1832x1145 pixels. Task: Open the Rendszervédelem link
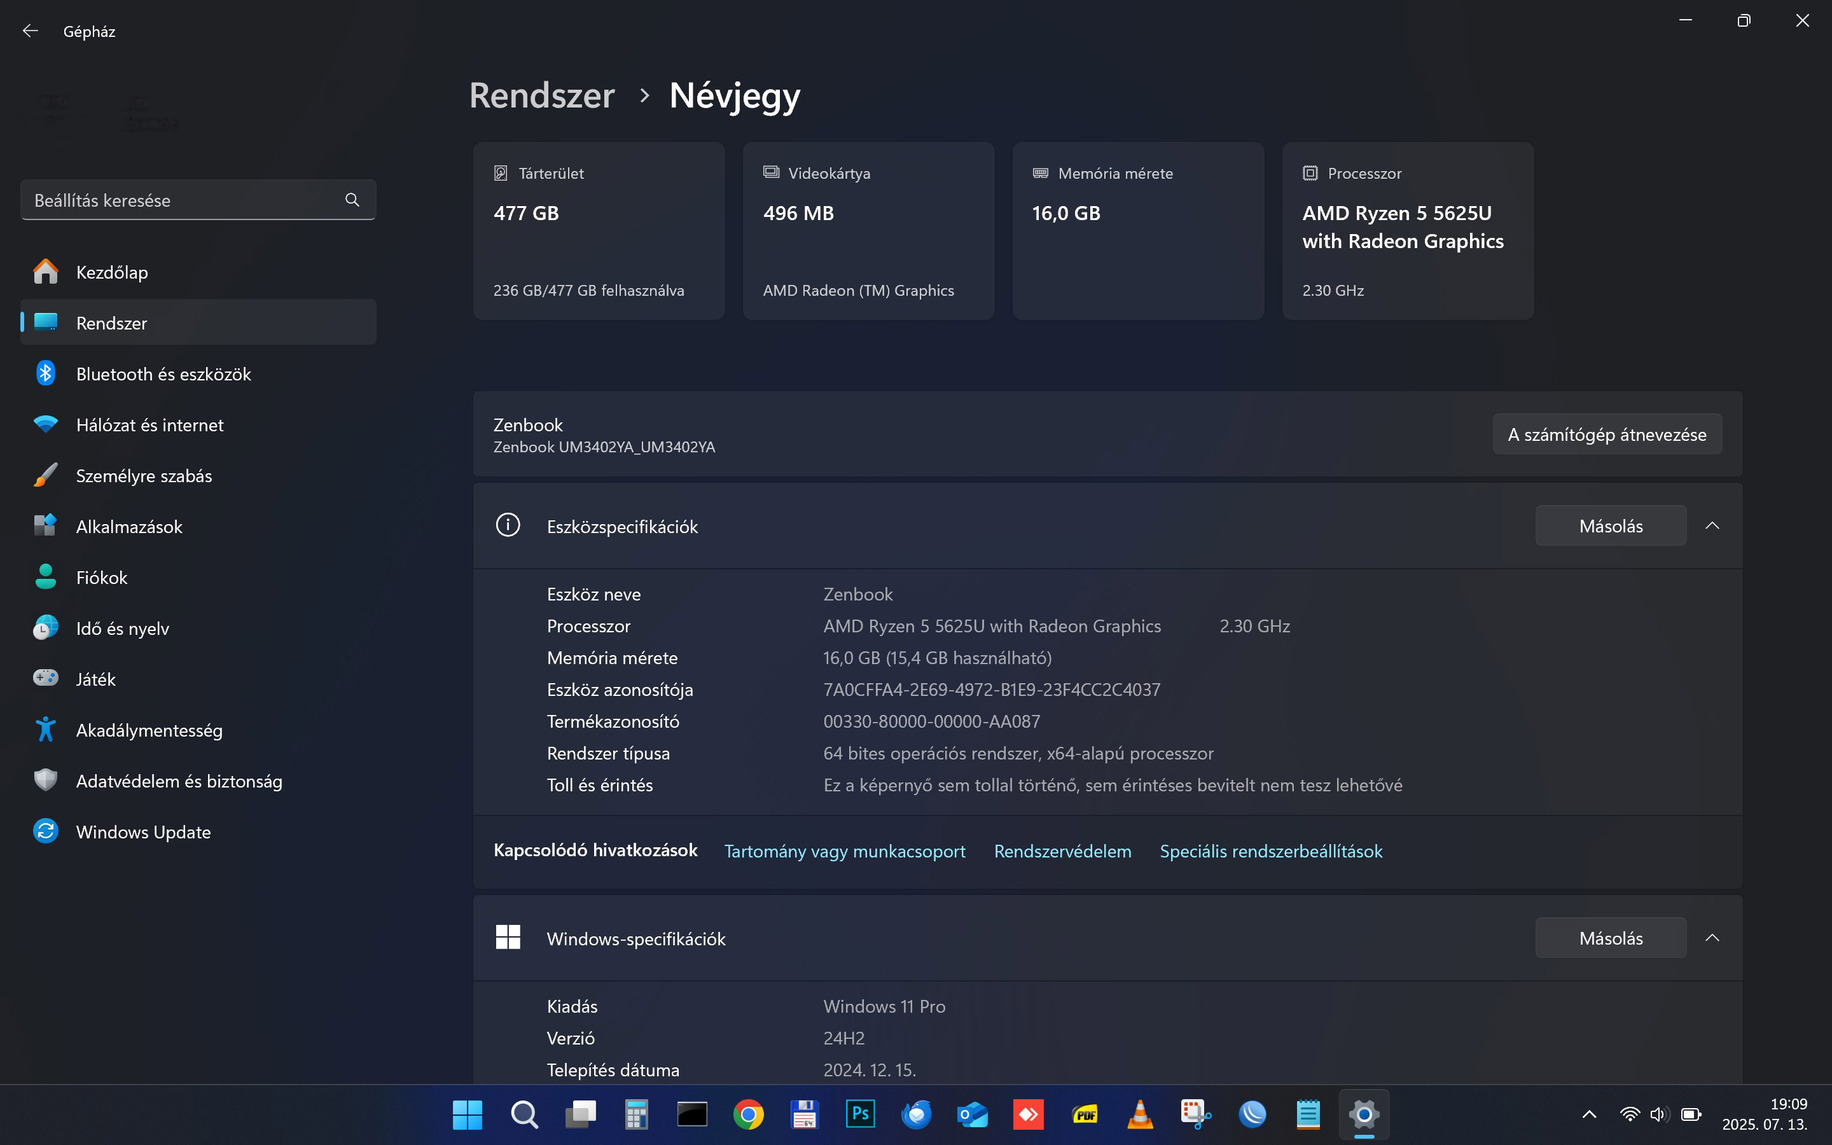point(1063,851)
